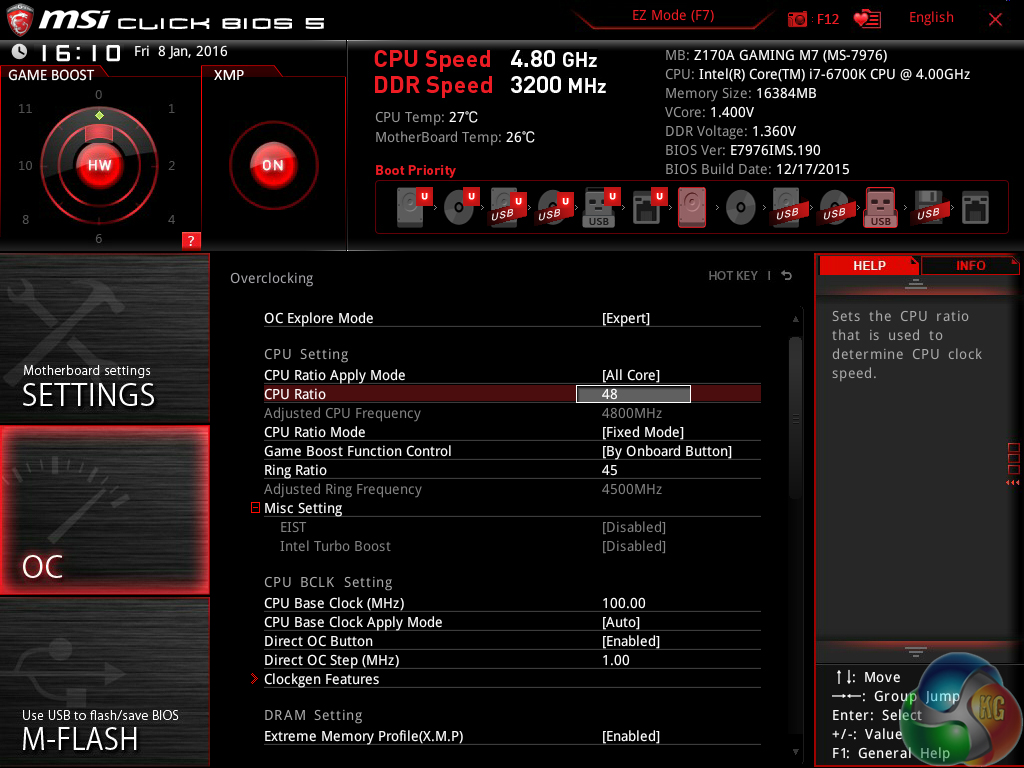
Task: Edit the CPU Ratio value field 48
Action: (x=633, y=394)
